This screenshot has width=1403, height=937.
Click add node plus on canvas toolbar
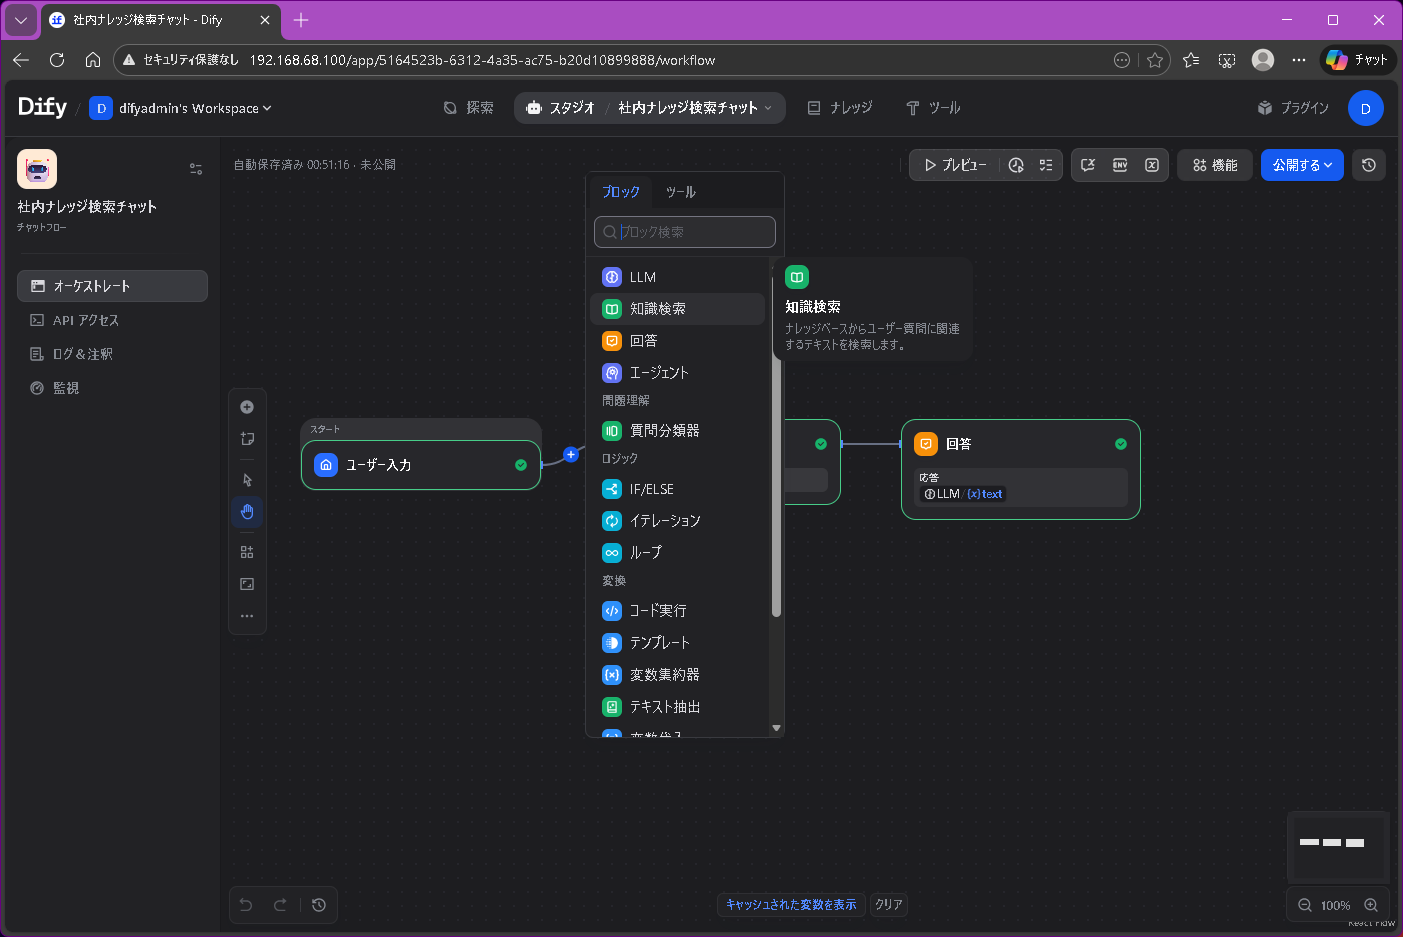(x=247, y=407)
